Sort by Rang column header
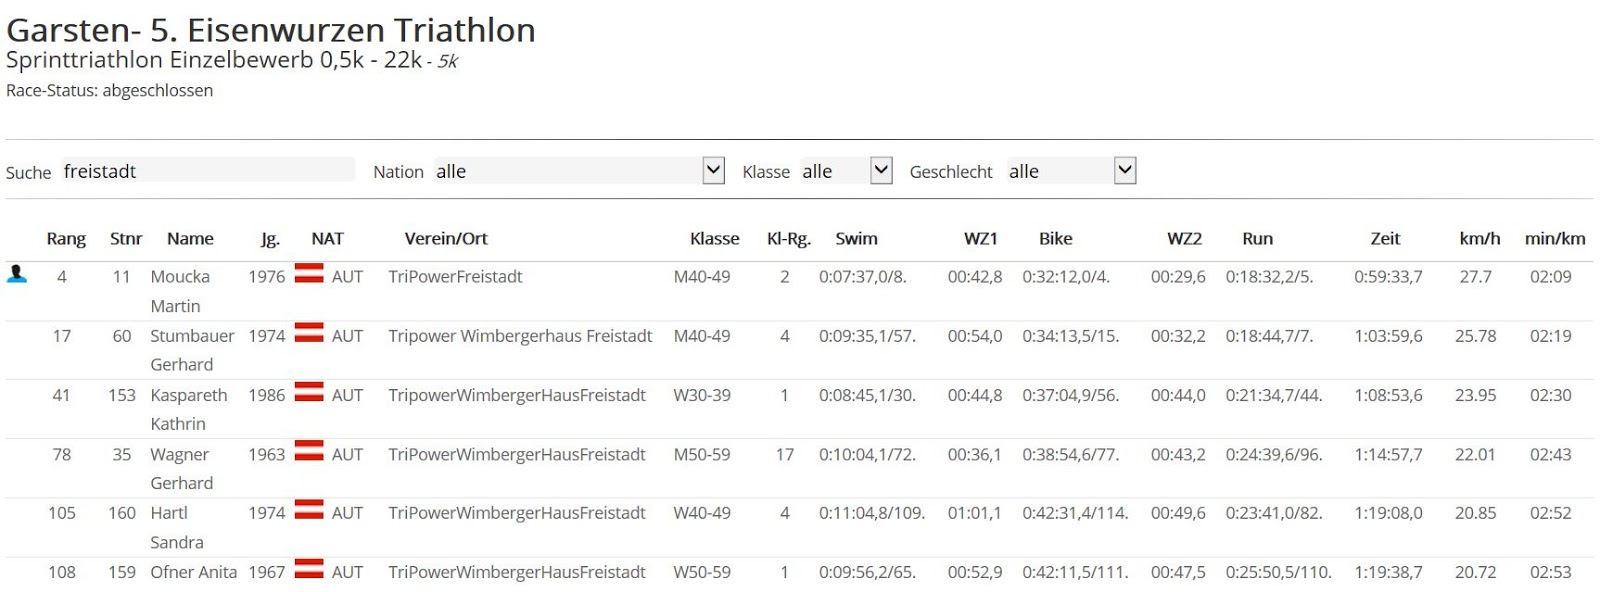 click(x=66, y=238)
